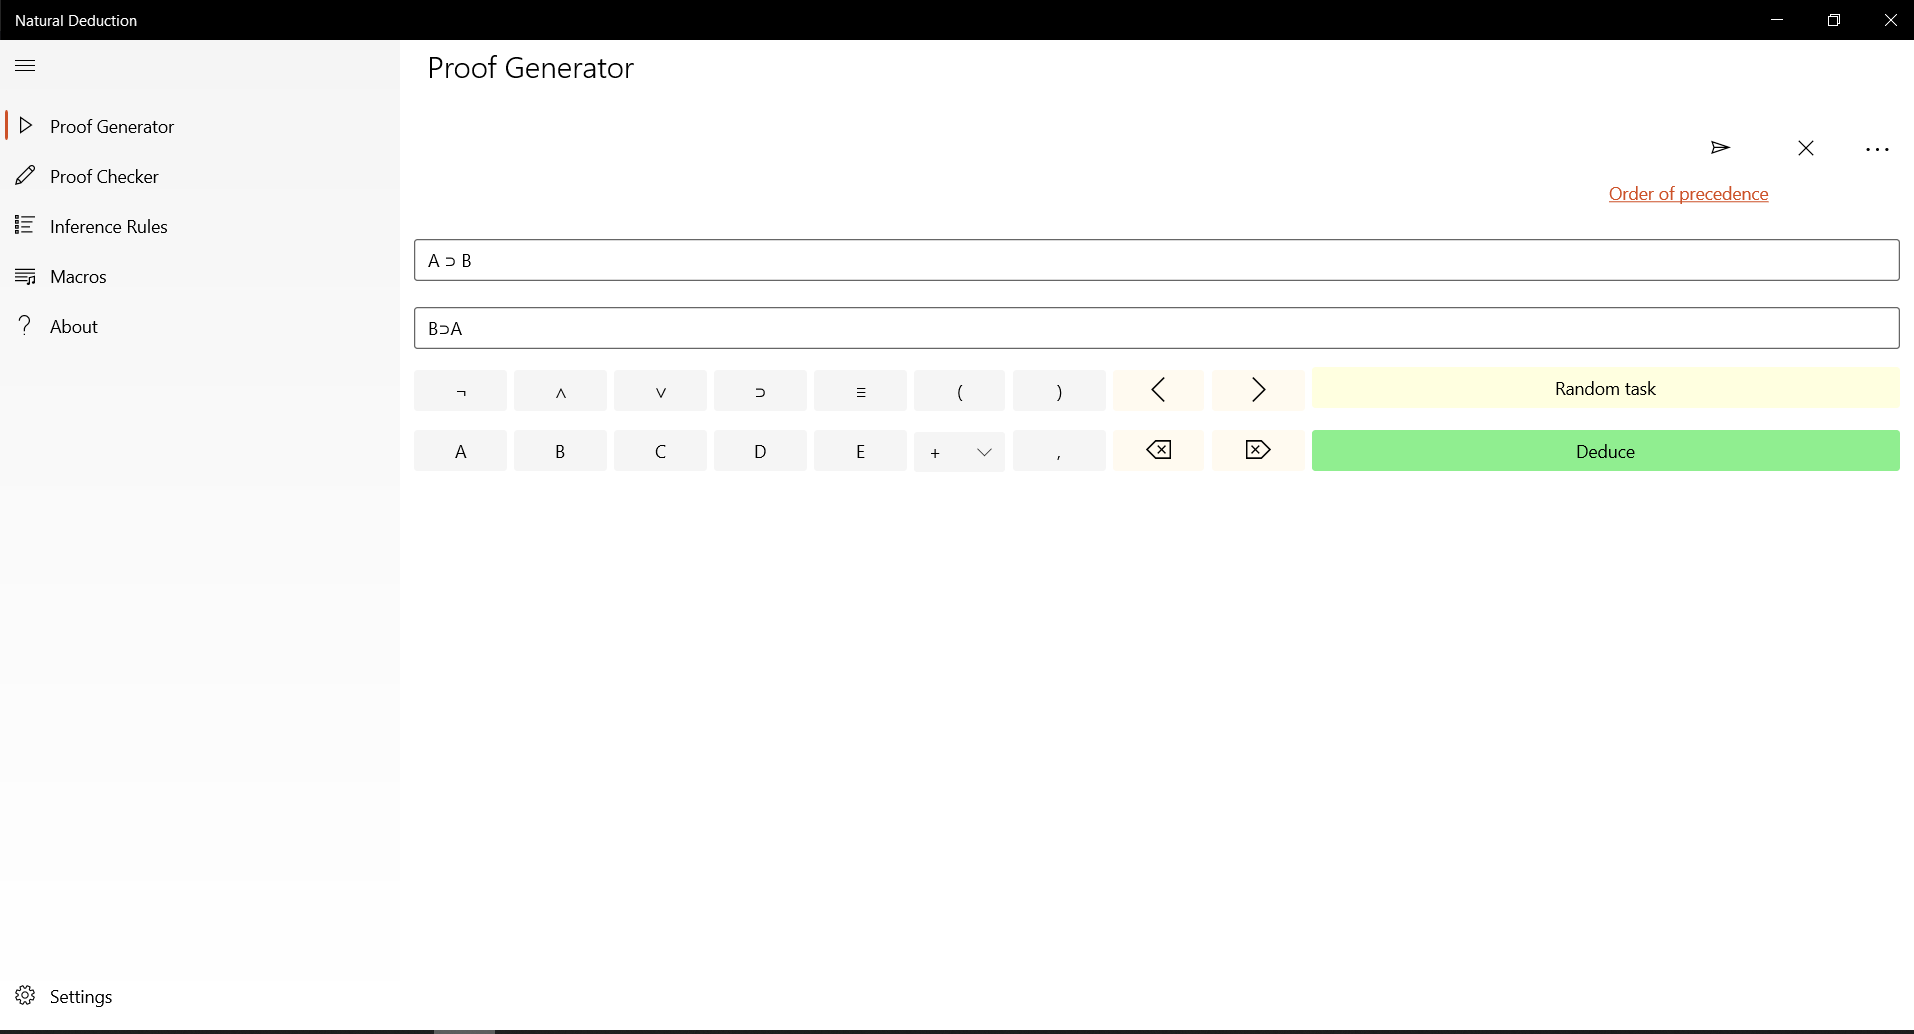The height and width of the screenshot is (1034, 1914).
Task: Click the X clear icon near send
Action: 1805,148
